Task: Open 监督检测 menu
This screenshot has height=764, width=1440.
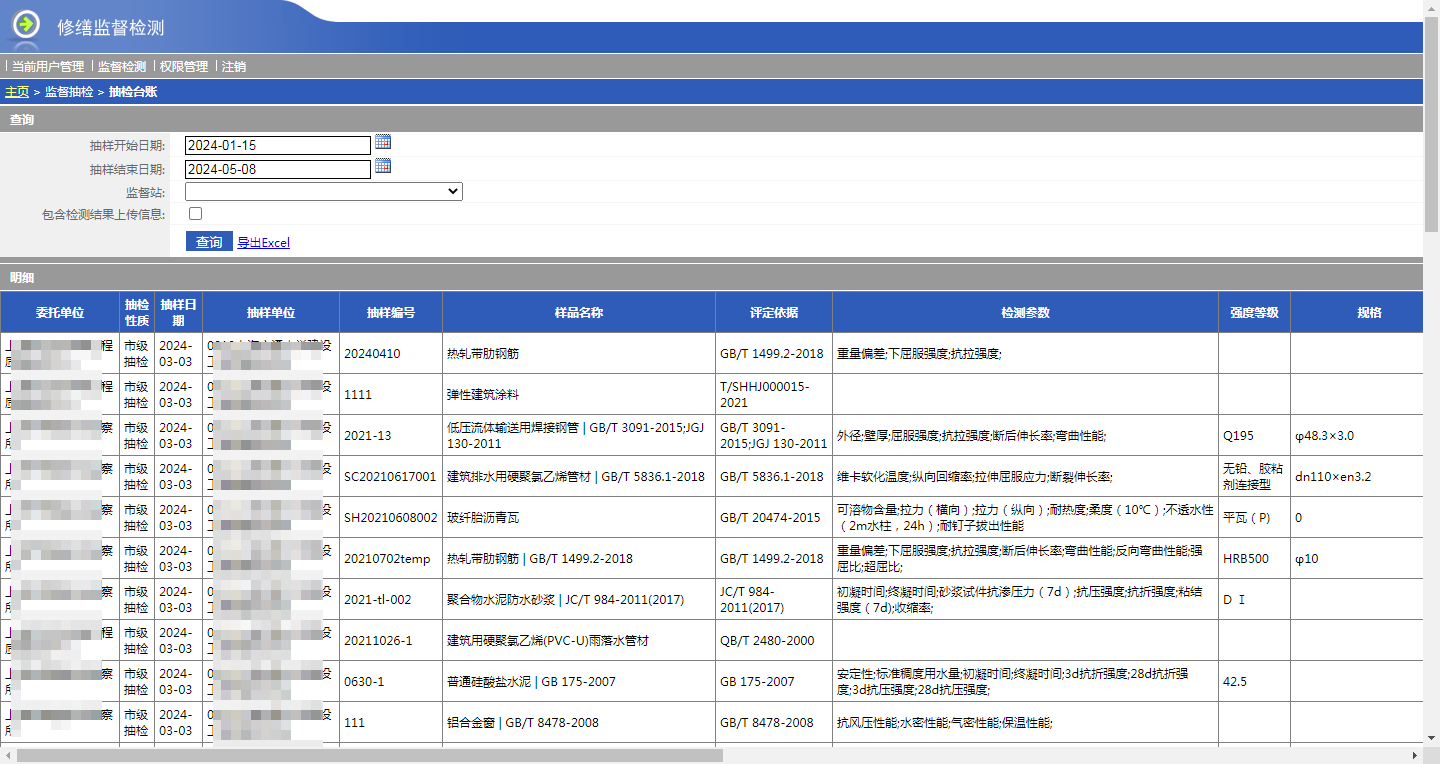Action: tap(122, 67)
